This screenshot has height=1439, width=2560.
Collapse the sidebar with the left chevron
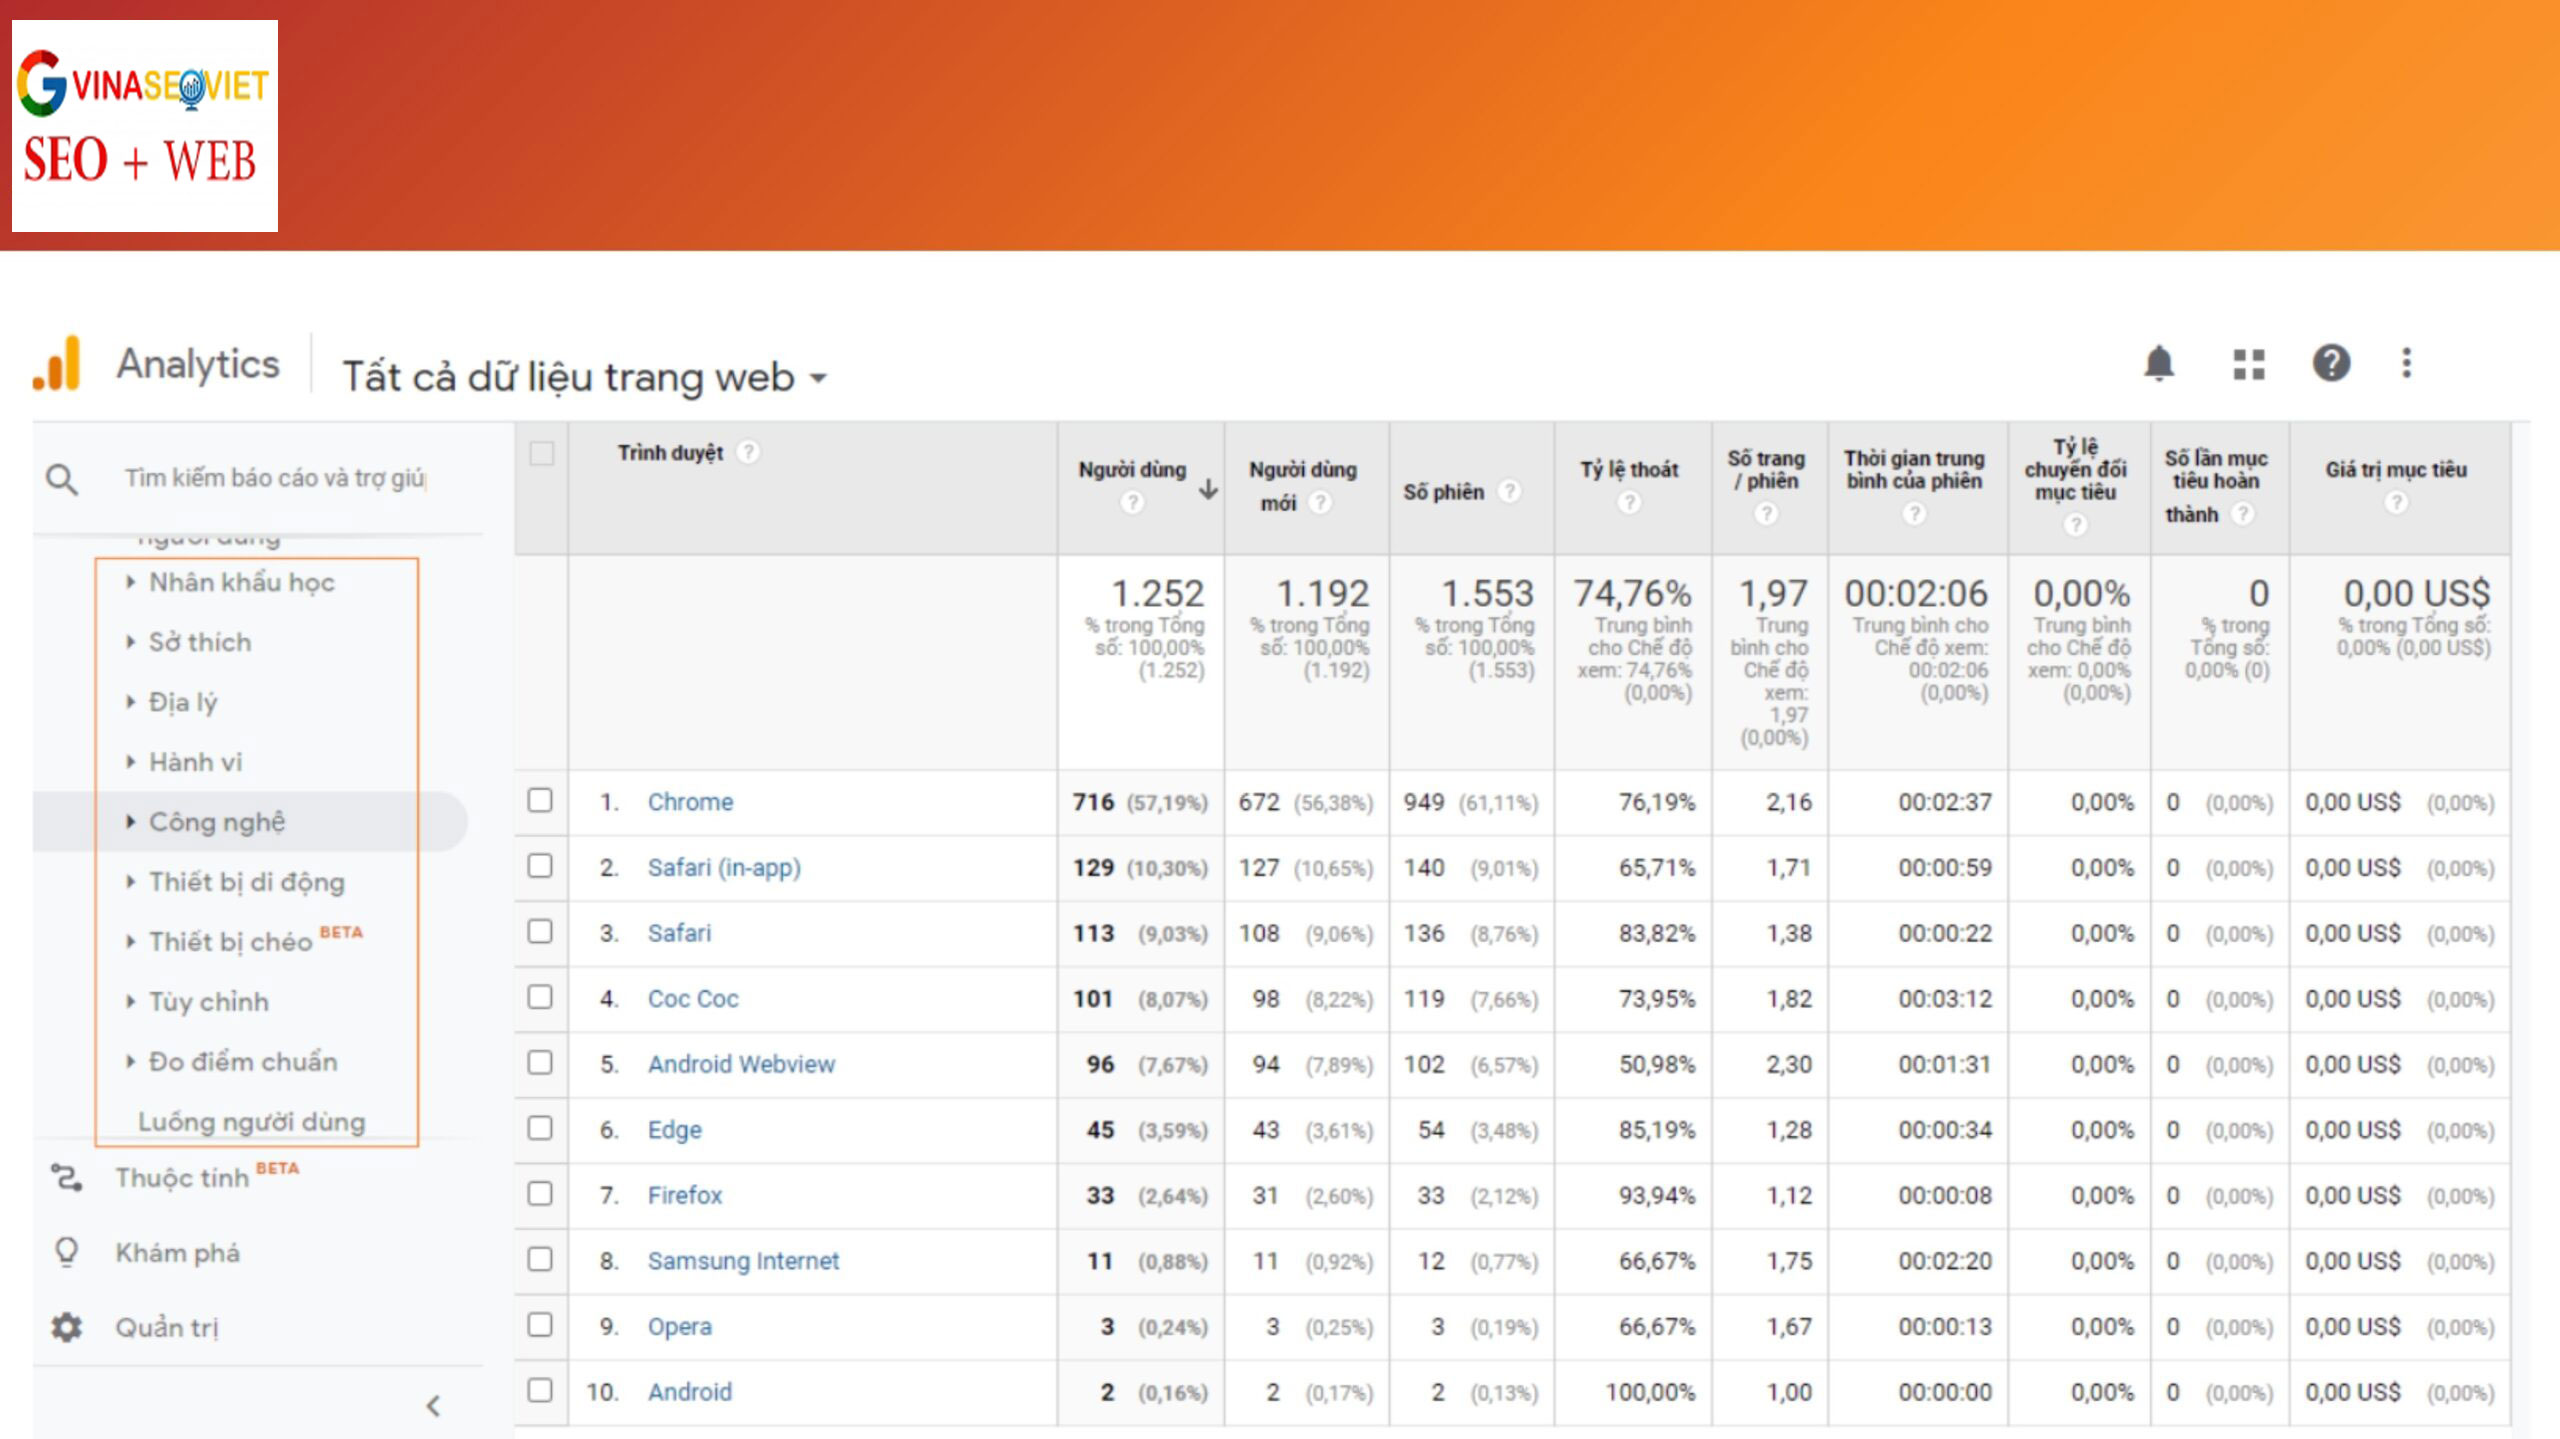click(x=433, y=1406)
